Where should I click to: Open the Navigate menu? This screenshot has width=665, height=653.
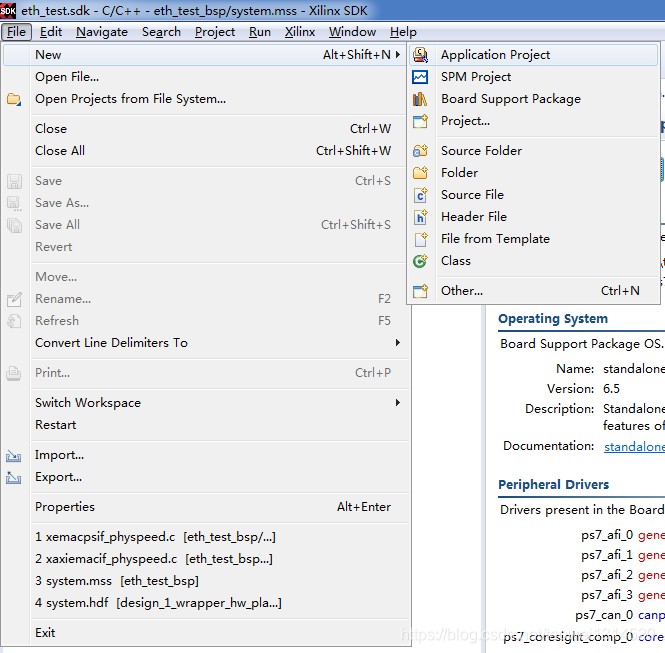(x=102, y=32)
